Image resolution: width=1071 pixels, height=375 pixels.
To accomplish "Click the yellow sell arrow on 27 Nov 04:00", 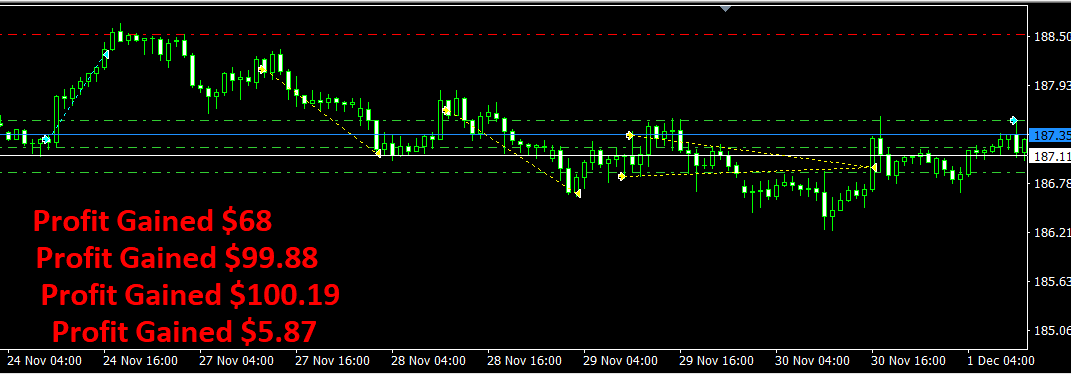I will click(x=262, y=69).
